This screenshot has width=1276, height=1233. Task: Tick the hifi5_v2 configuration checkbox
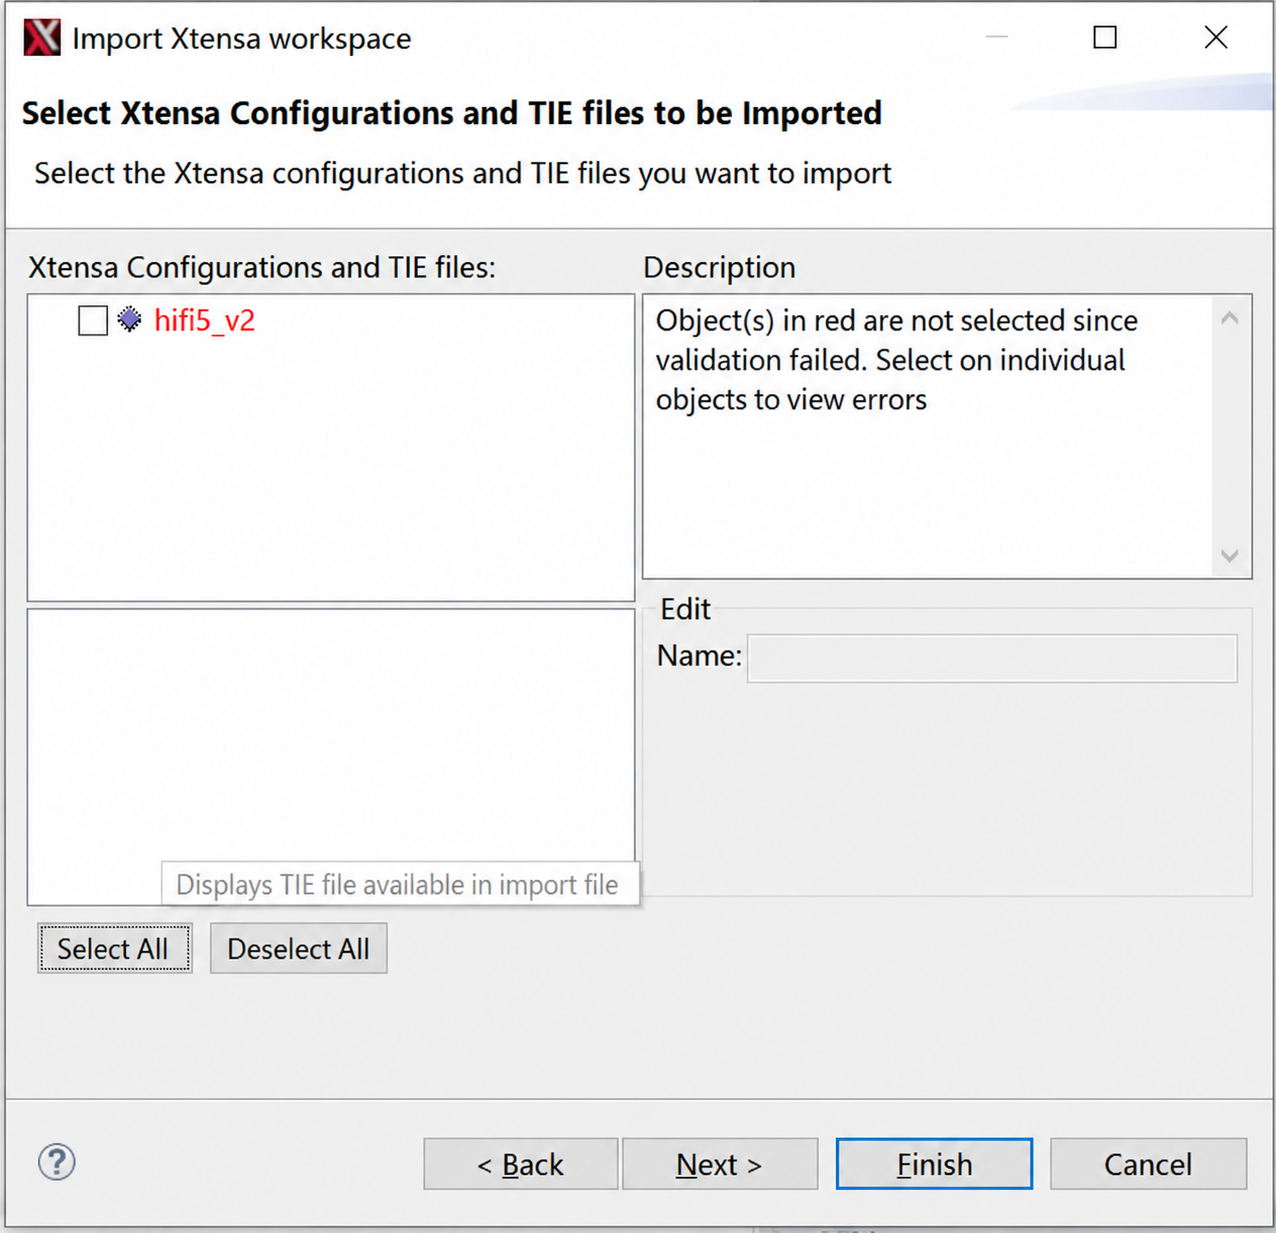pyautogui.click(x=93, y=321)
